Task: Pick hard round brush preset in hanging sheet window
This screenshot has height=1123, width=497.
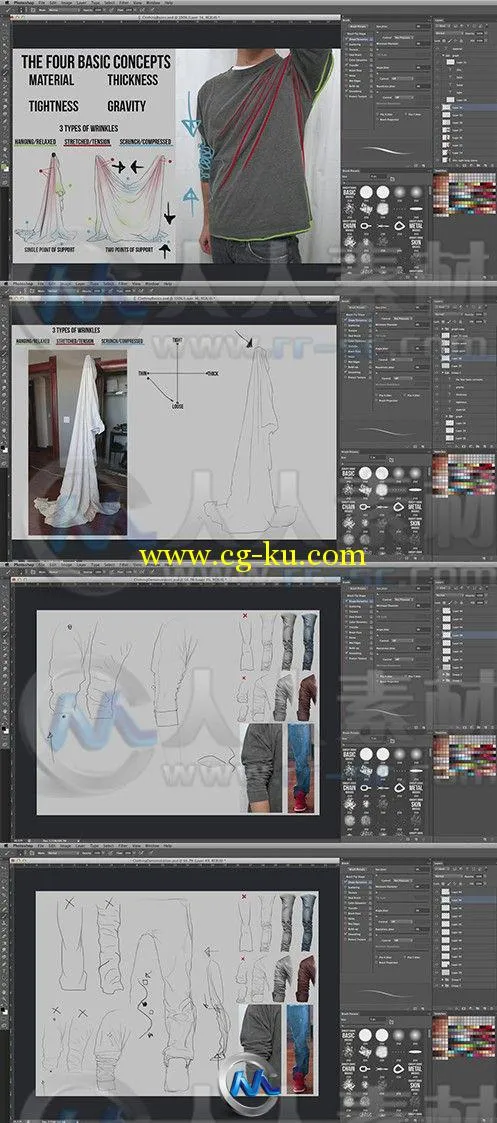Action: tap(365, 473)
